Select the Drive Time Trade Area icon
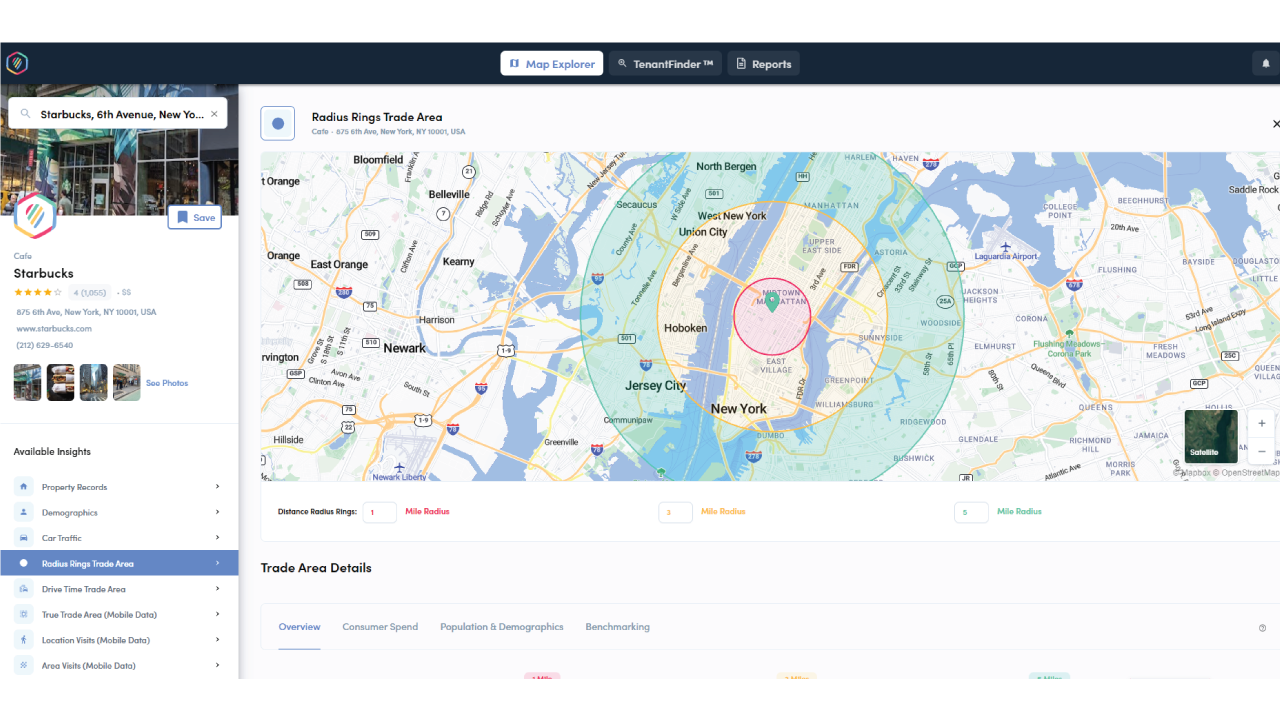The image size is (1280, 720). pos(22,588)
